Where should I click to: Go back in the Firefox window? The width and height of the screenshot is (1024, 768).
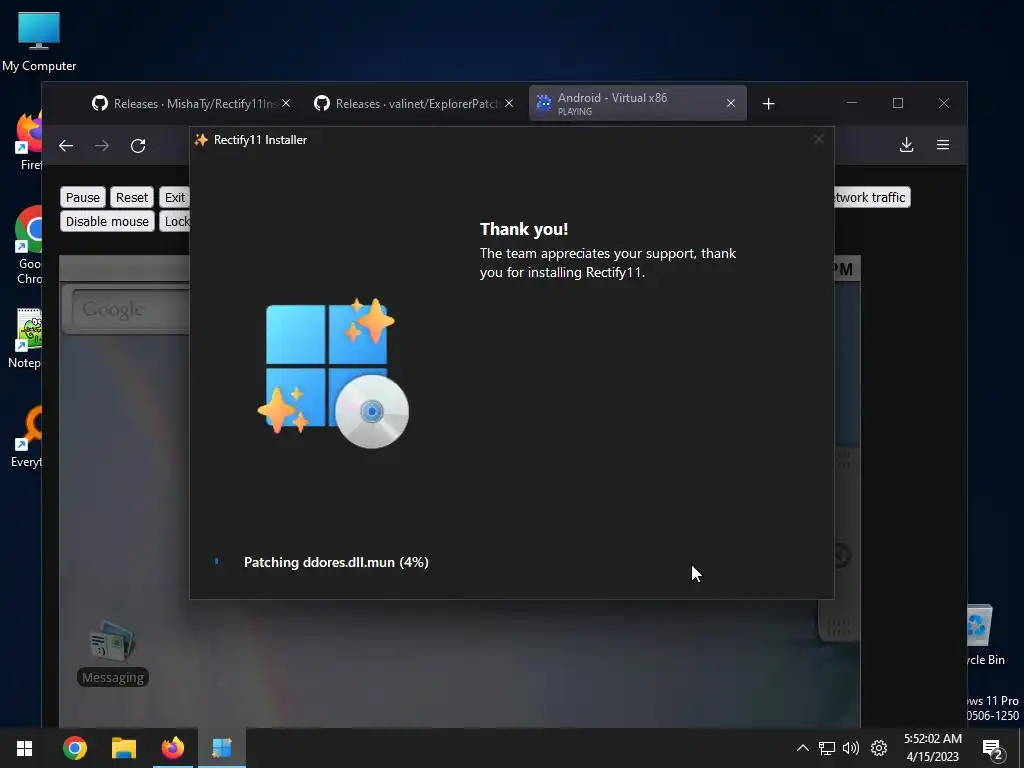(66, 146)
